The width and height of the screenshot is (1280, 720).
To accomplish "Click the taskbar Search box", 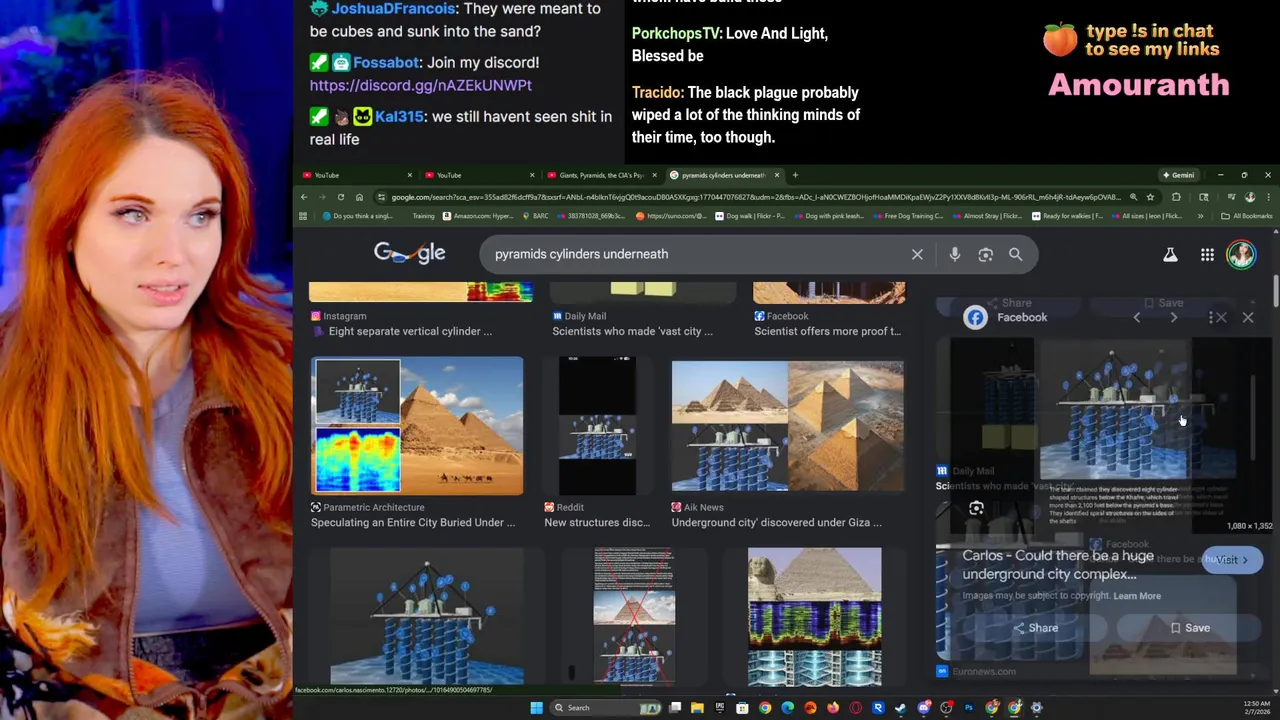I will 604,708.
